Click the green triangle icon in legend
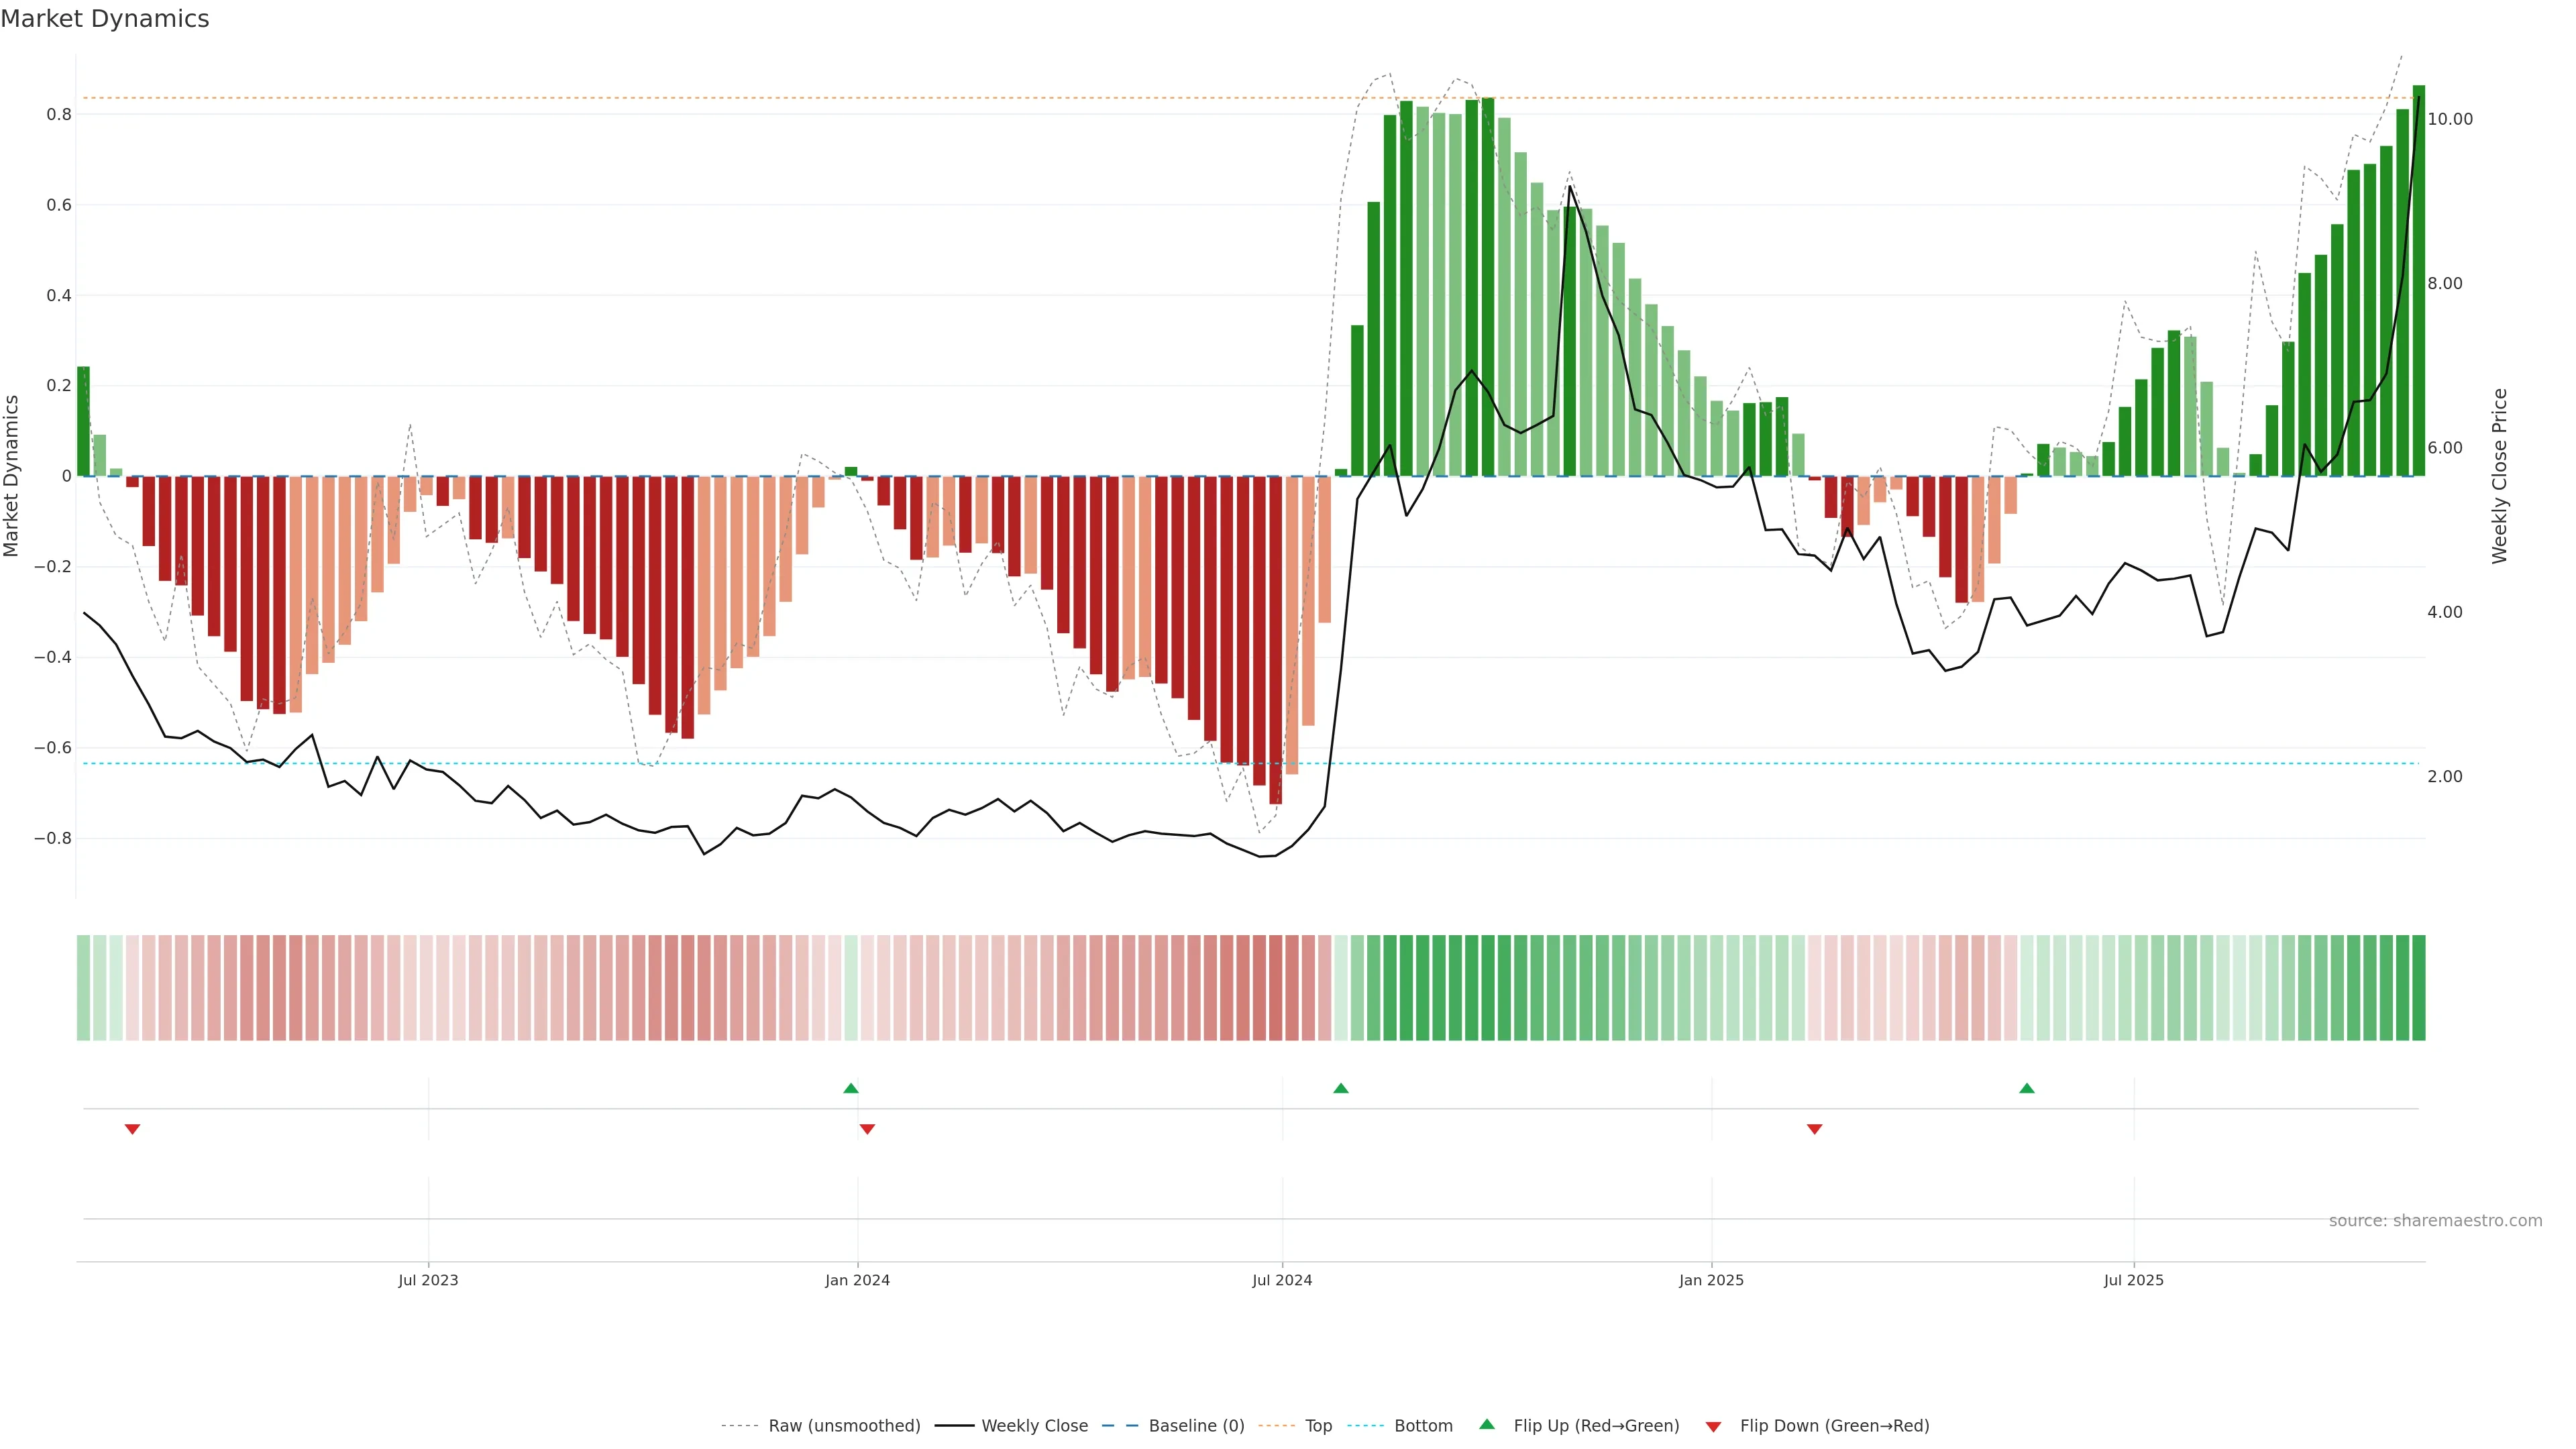Image resolution: width=2576 pixels, height=1449 pixels. pyautogui.click(x=1487, y=1425)
